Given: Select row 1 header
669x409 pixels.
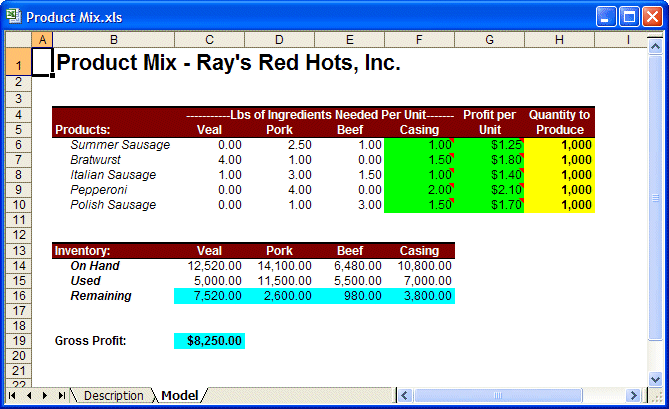Looking at the screenshot, I should 18,61.
